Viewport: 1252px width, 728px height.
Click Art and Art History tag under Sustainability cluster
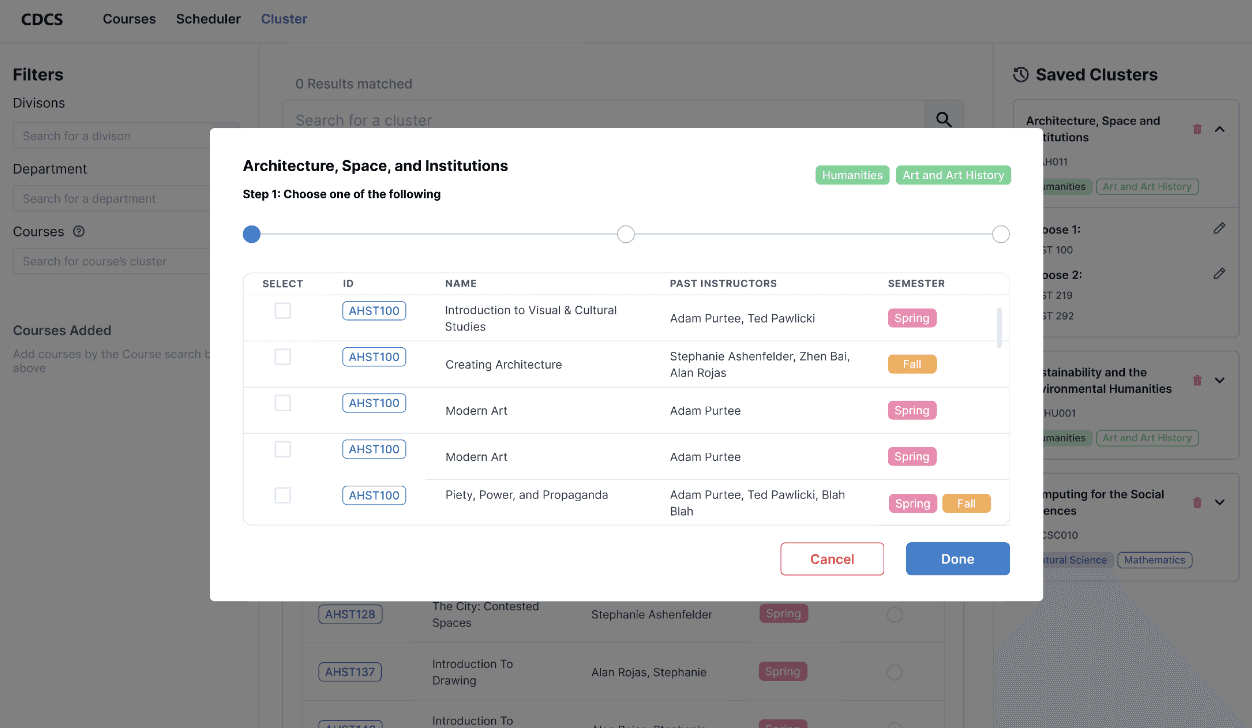tap(1147, 438)
